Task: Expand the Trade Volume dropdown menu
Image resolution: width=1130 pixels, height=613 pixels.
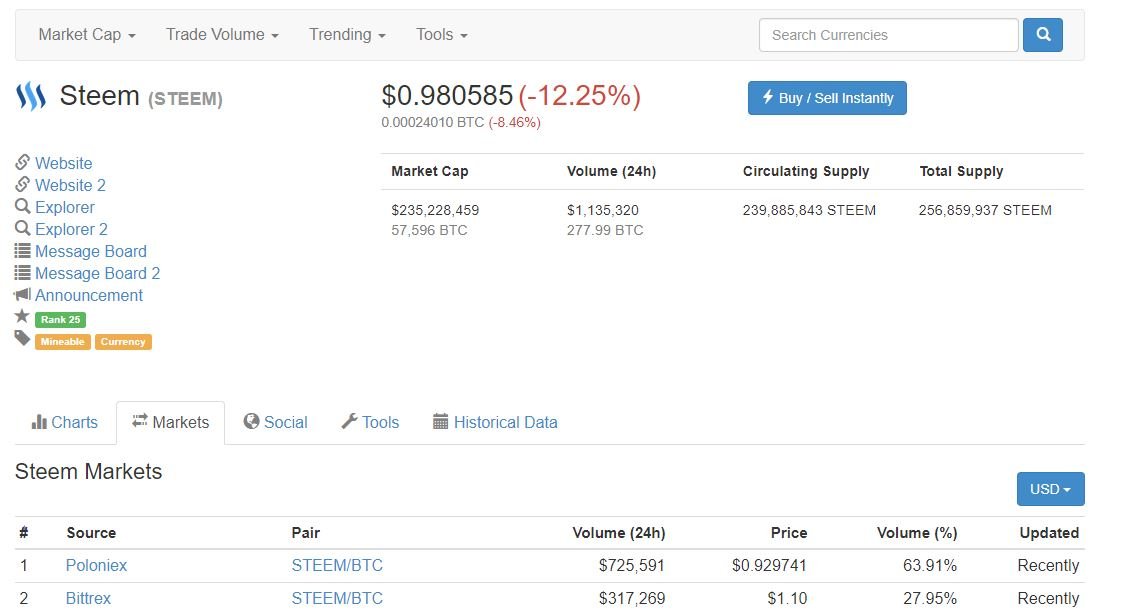Action: click(222, 35)
